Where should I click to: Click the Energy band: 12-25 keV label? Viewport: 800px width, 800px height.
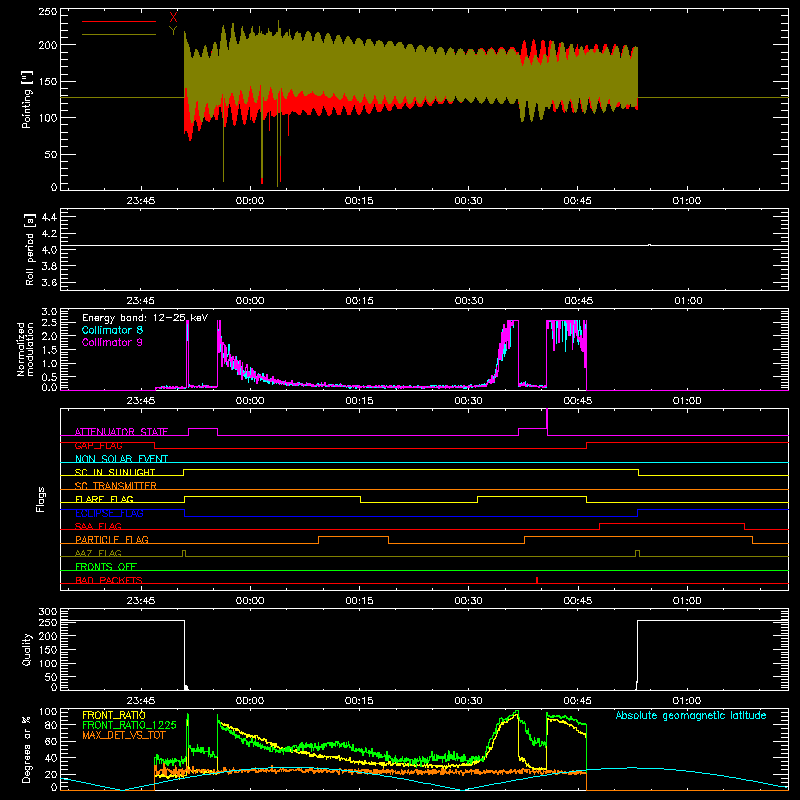click(145, 318)
